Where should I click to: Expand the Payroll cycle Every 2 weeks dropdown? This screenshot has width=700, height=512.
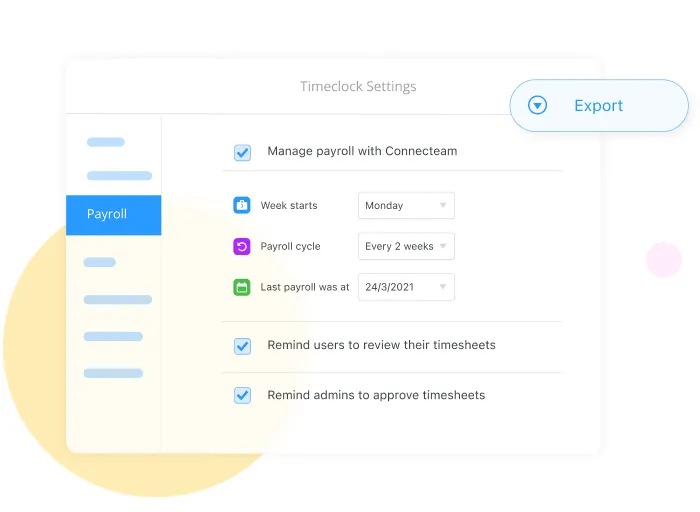[406, 247]
